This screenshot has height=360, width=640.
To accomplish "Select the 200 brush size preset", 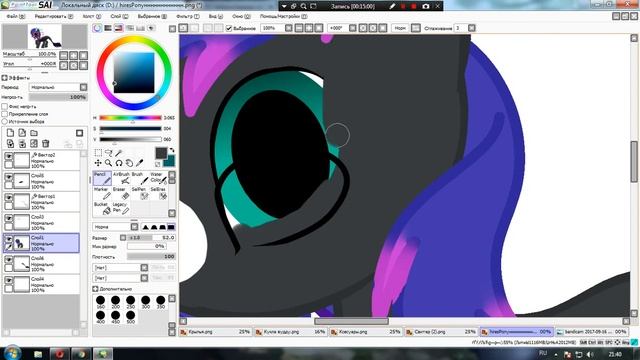I will coord(116,302).
